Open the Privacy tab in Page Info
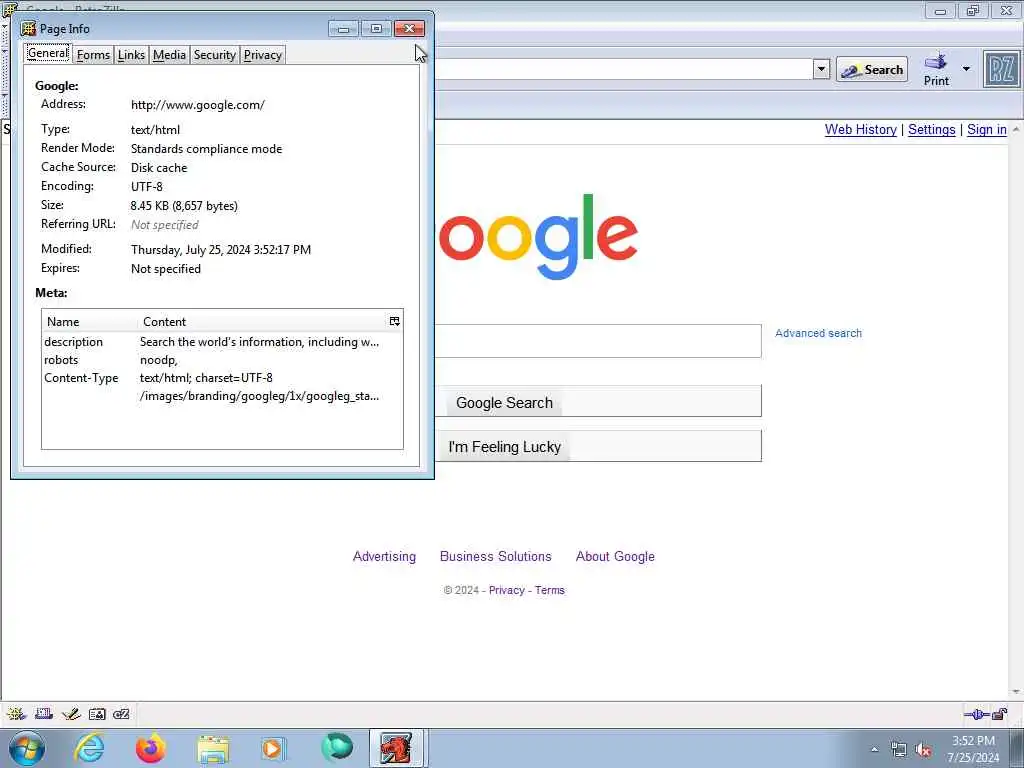 [263, 55]
